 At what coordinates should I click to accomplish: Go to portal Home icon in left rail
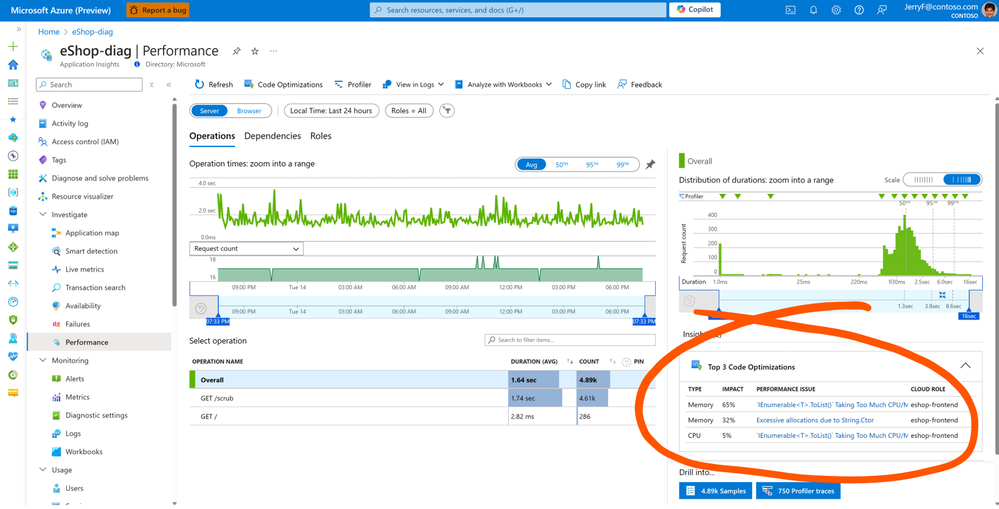tap(13, 64)
